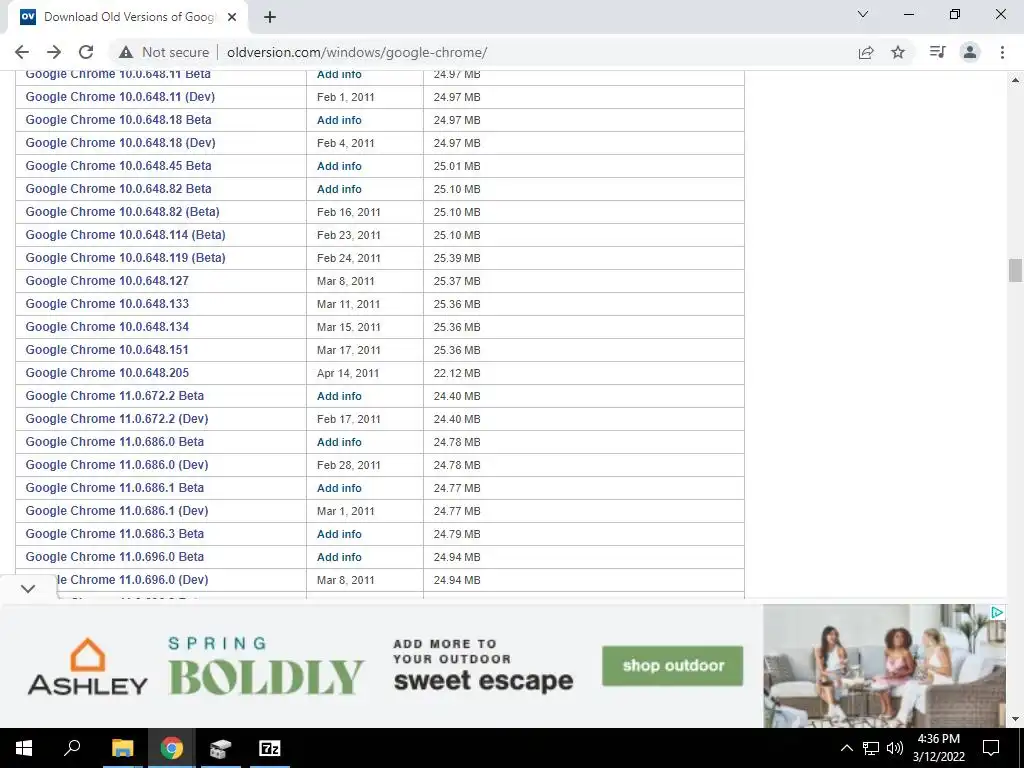This screenshot has width=1024, height=768.
Task: Open File Explorer from taskbar
Action: coord(122,748)
